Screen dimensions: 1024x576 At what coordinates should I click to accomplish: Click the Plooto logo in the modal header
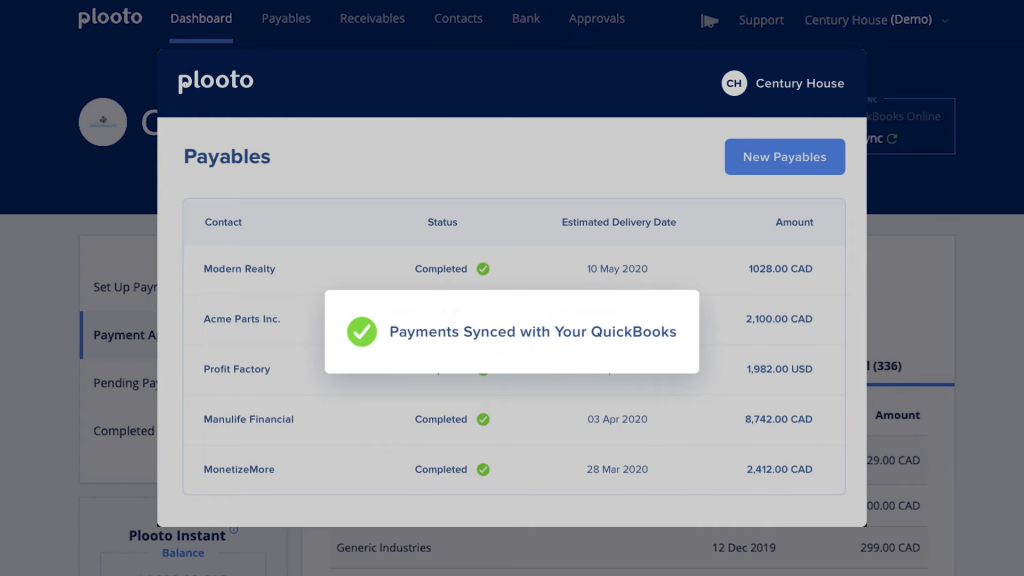coord(216,81)
